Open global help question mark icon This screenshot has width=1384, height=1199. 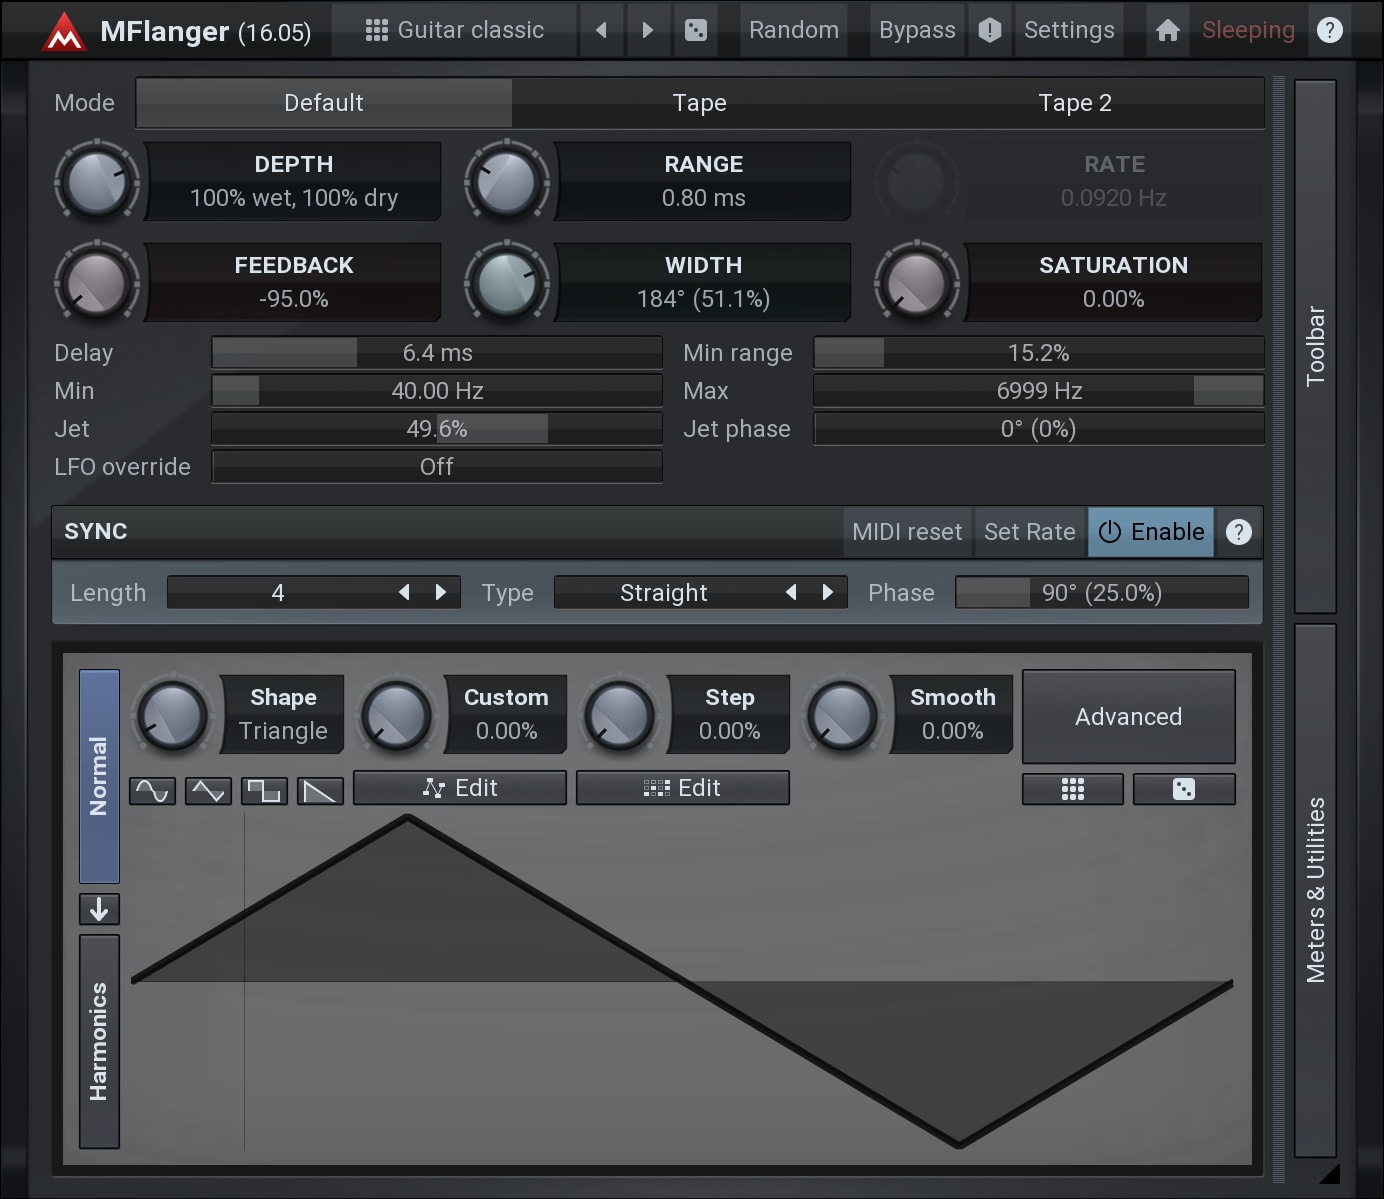[1330, 30]
